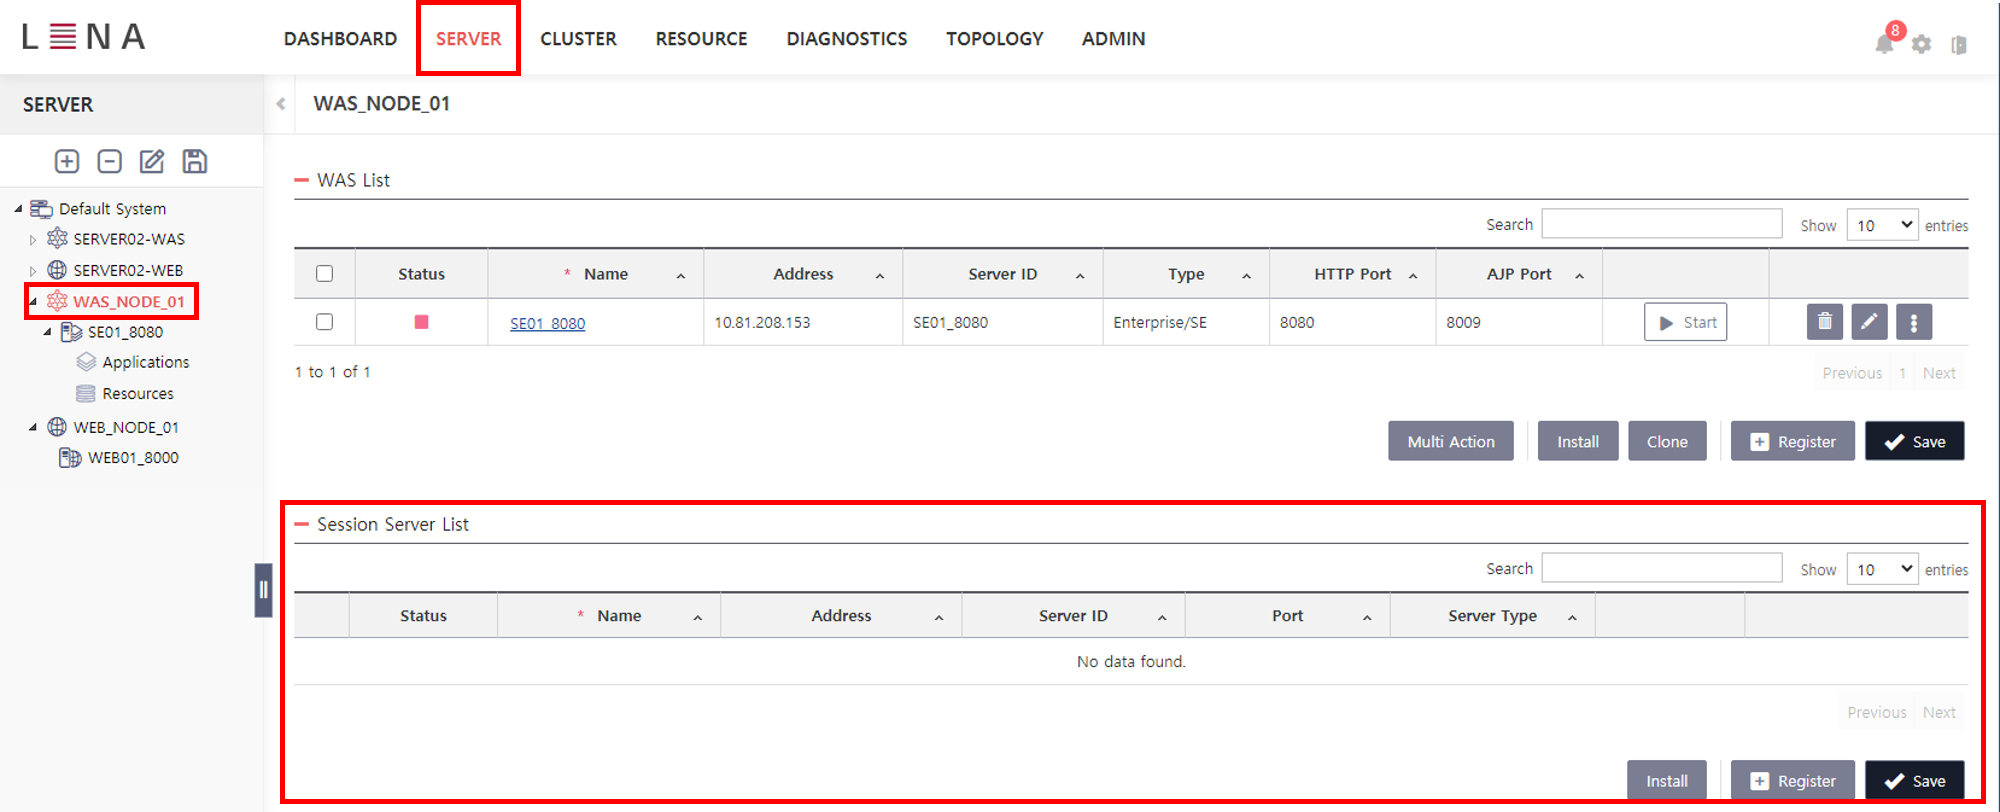Click the Start button for SE01_8080
Image resolution: width=2000 pixels, height=812 pixels.
pyautogui.click(x=1685, y=322)
